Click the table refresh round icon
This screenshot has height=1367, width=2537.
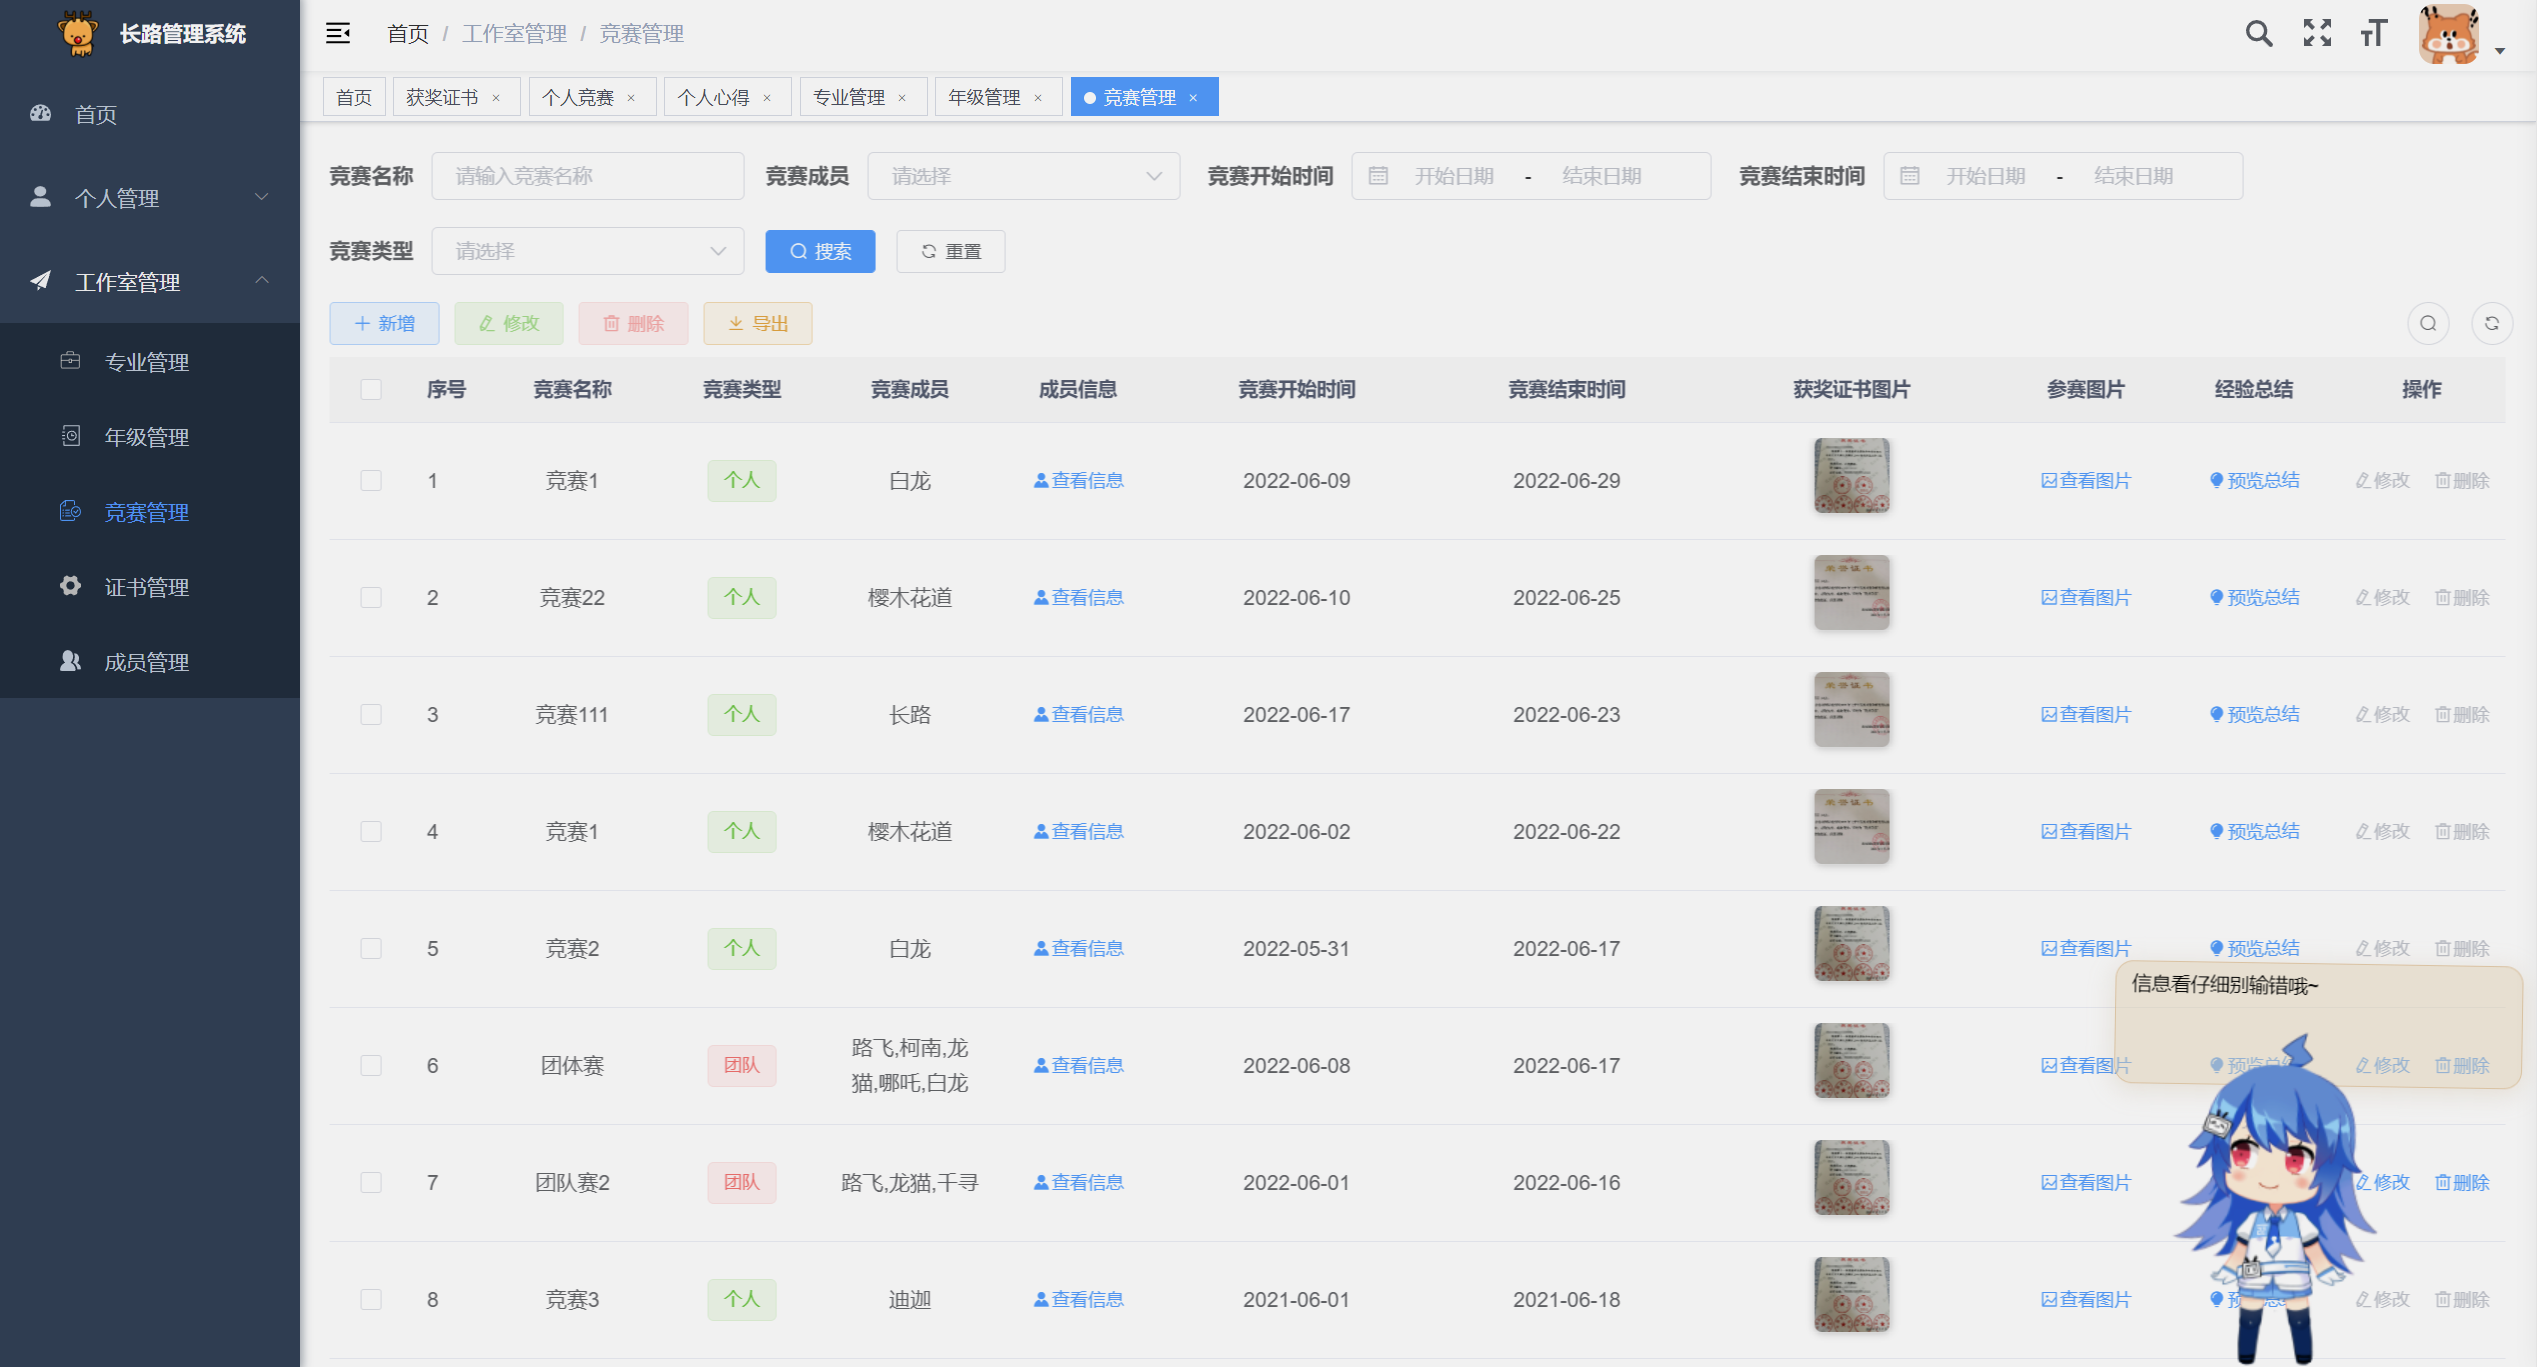[x=2491, y=323]
